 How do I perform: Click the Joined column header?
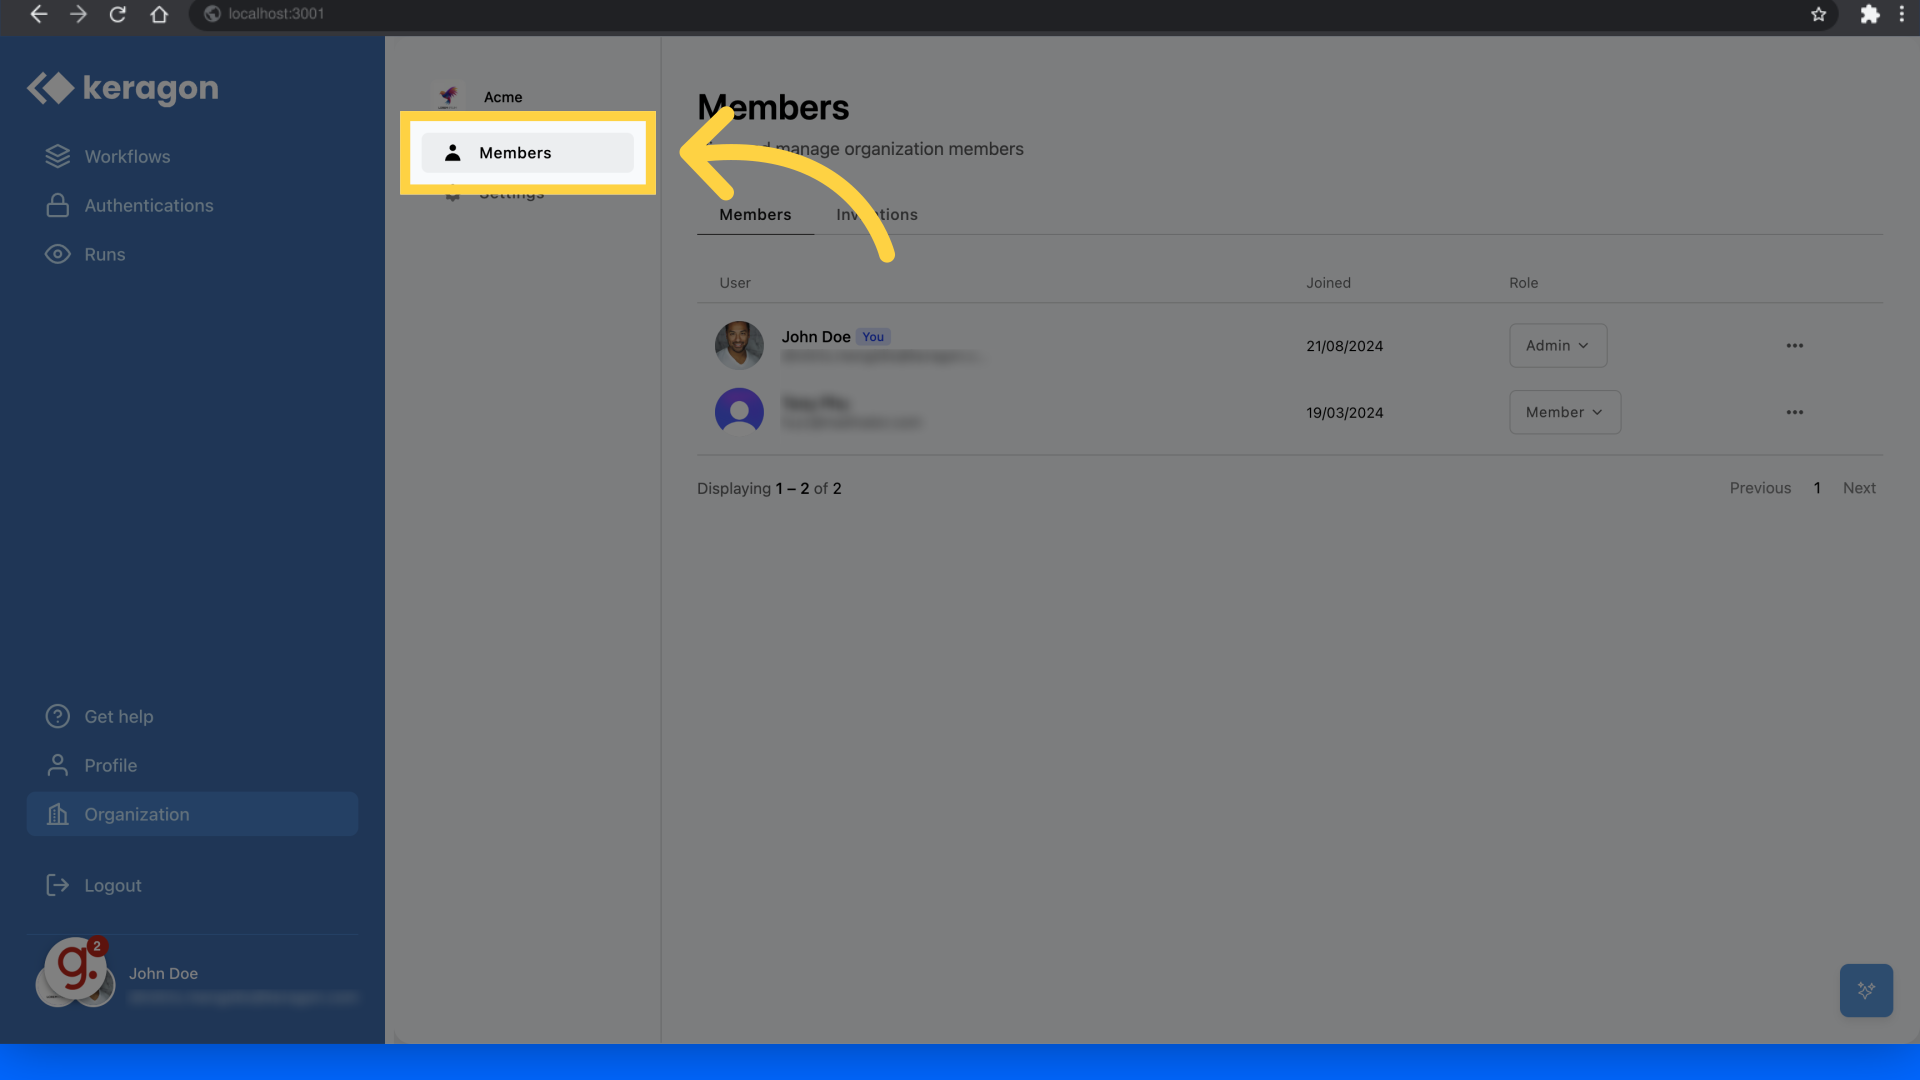pos(1328,283)
